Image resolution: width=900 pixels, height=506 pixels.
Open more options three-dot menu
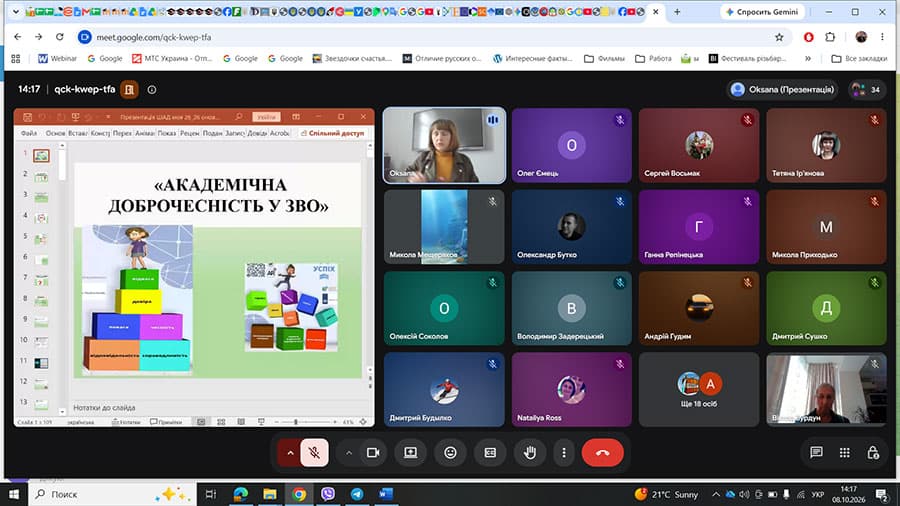click(564, 453)
